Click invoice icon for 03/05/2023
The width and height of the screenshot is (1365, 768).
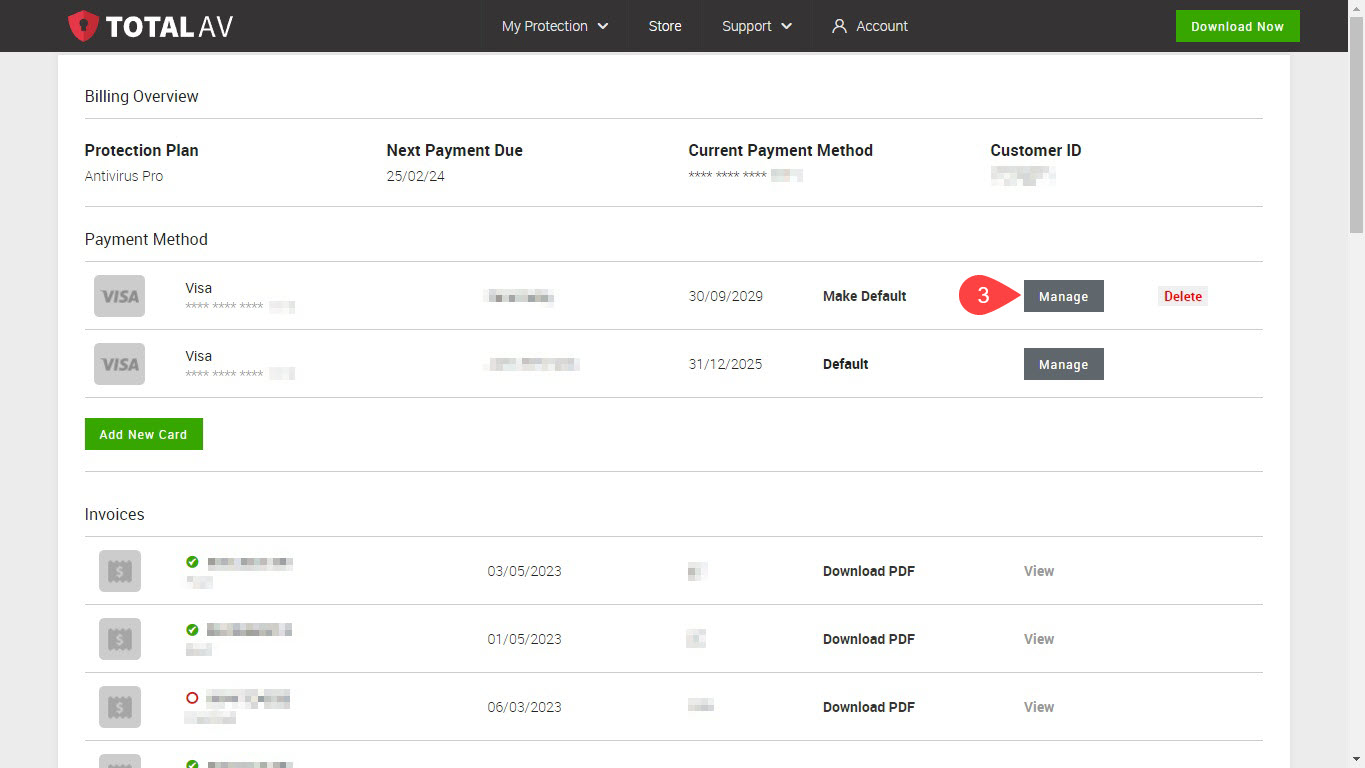tap(119, 571)
